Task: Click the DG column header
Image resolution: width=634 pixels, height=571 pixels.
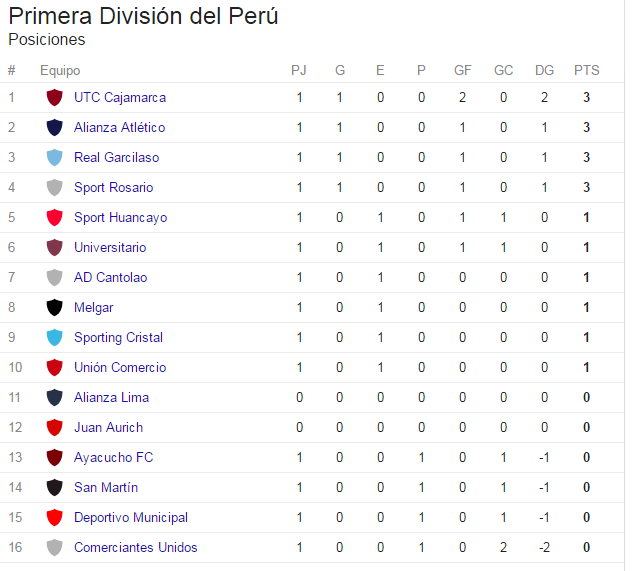Action: pyautogui.click(x=545, y=70)
